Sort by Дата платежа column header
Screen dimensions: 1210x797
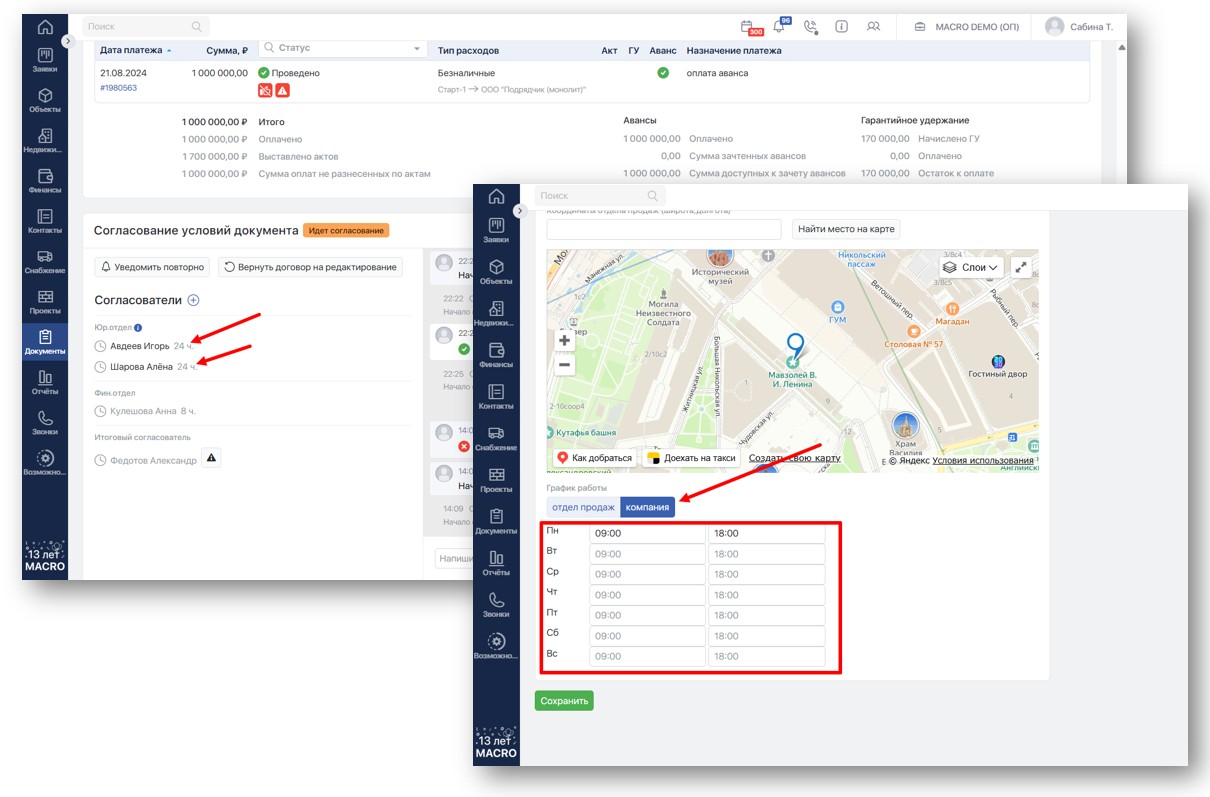[135, 50]
